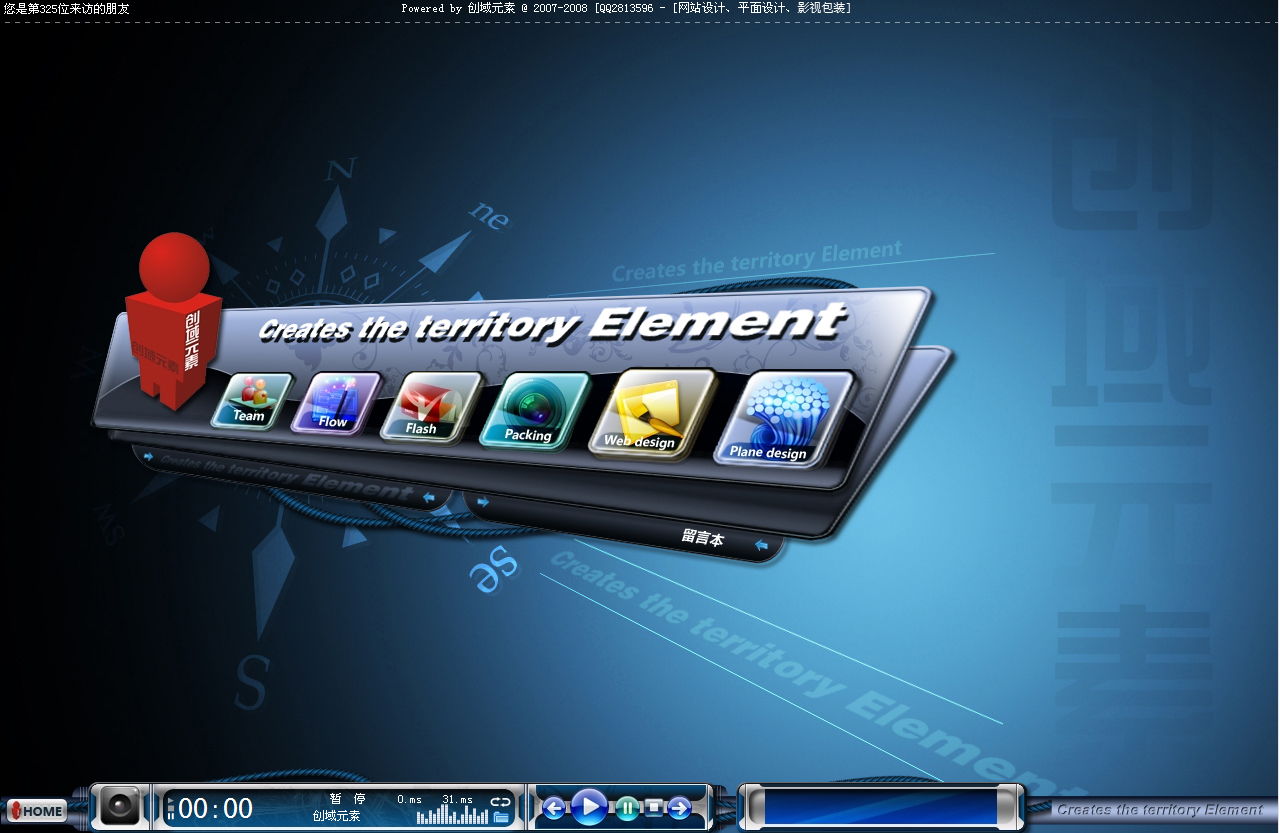Open the Team section icon
The image size is (1280, 833).
pyautogui.click(x=252, y=401)
